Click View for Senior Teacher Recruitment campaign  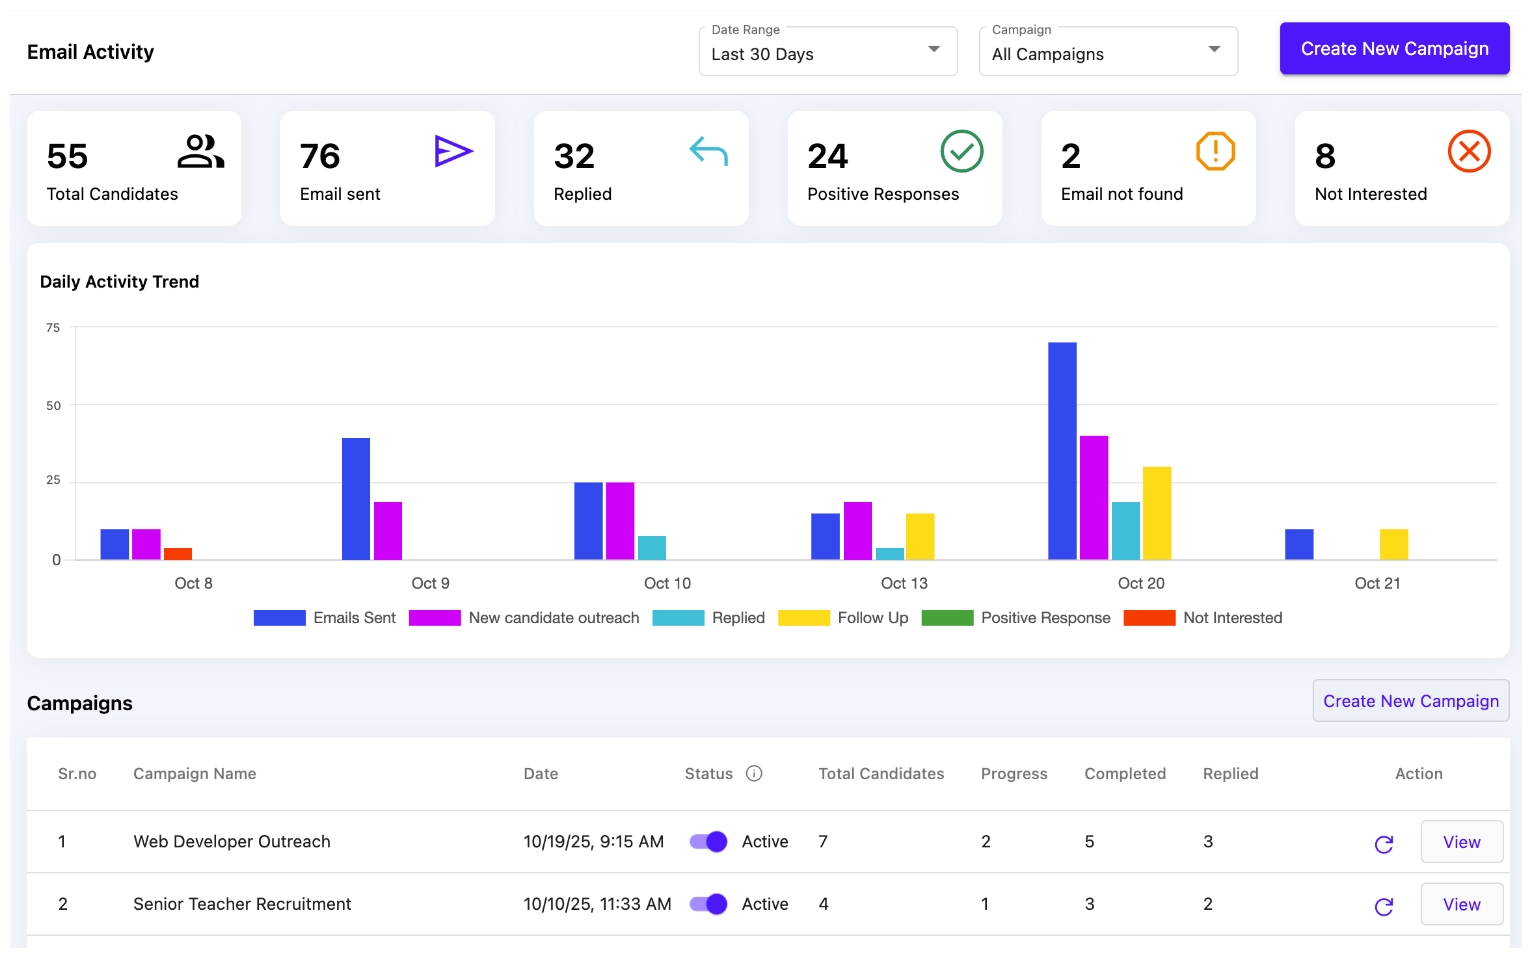pos(1461,903)
